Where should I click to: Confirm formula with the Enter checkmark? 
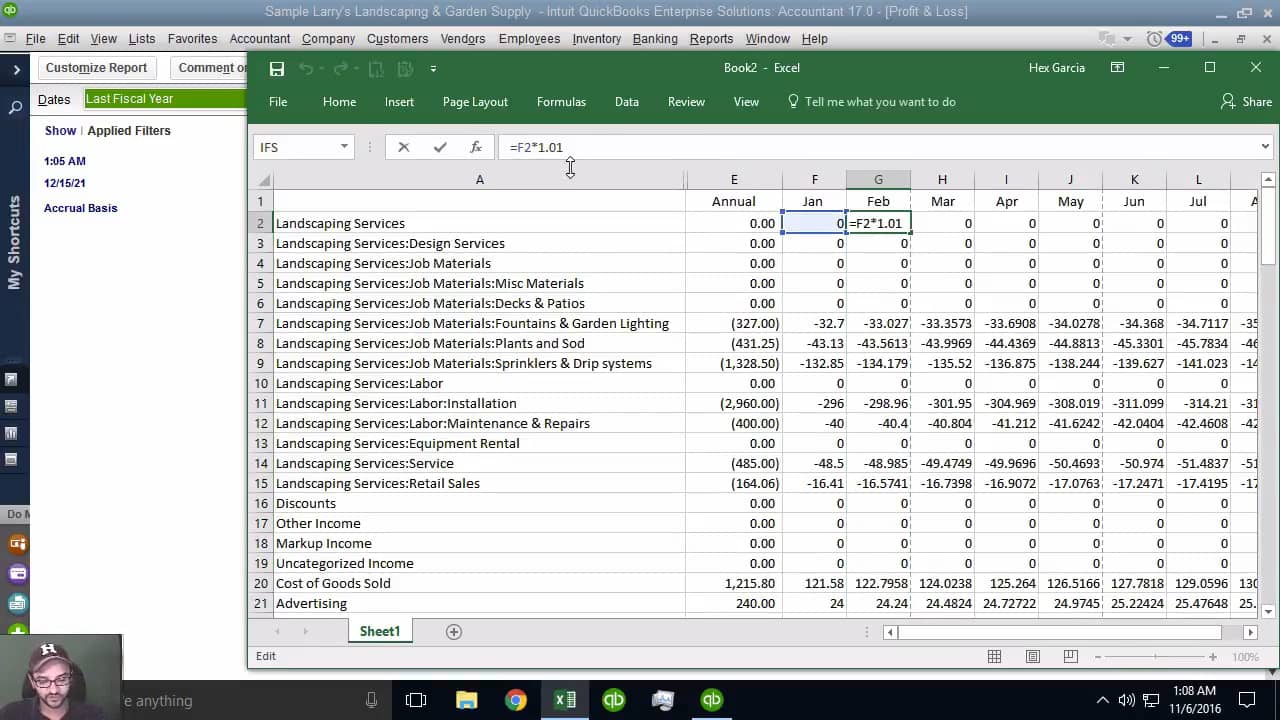440,147
